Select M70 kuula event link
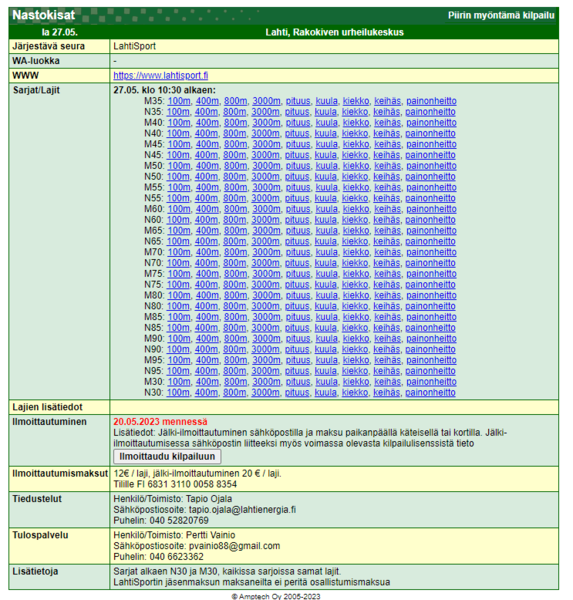This screenshot has height=600, width=573. [x=327, y=252]
